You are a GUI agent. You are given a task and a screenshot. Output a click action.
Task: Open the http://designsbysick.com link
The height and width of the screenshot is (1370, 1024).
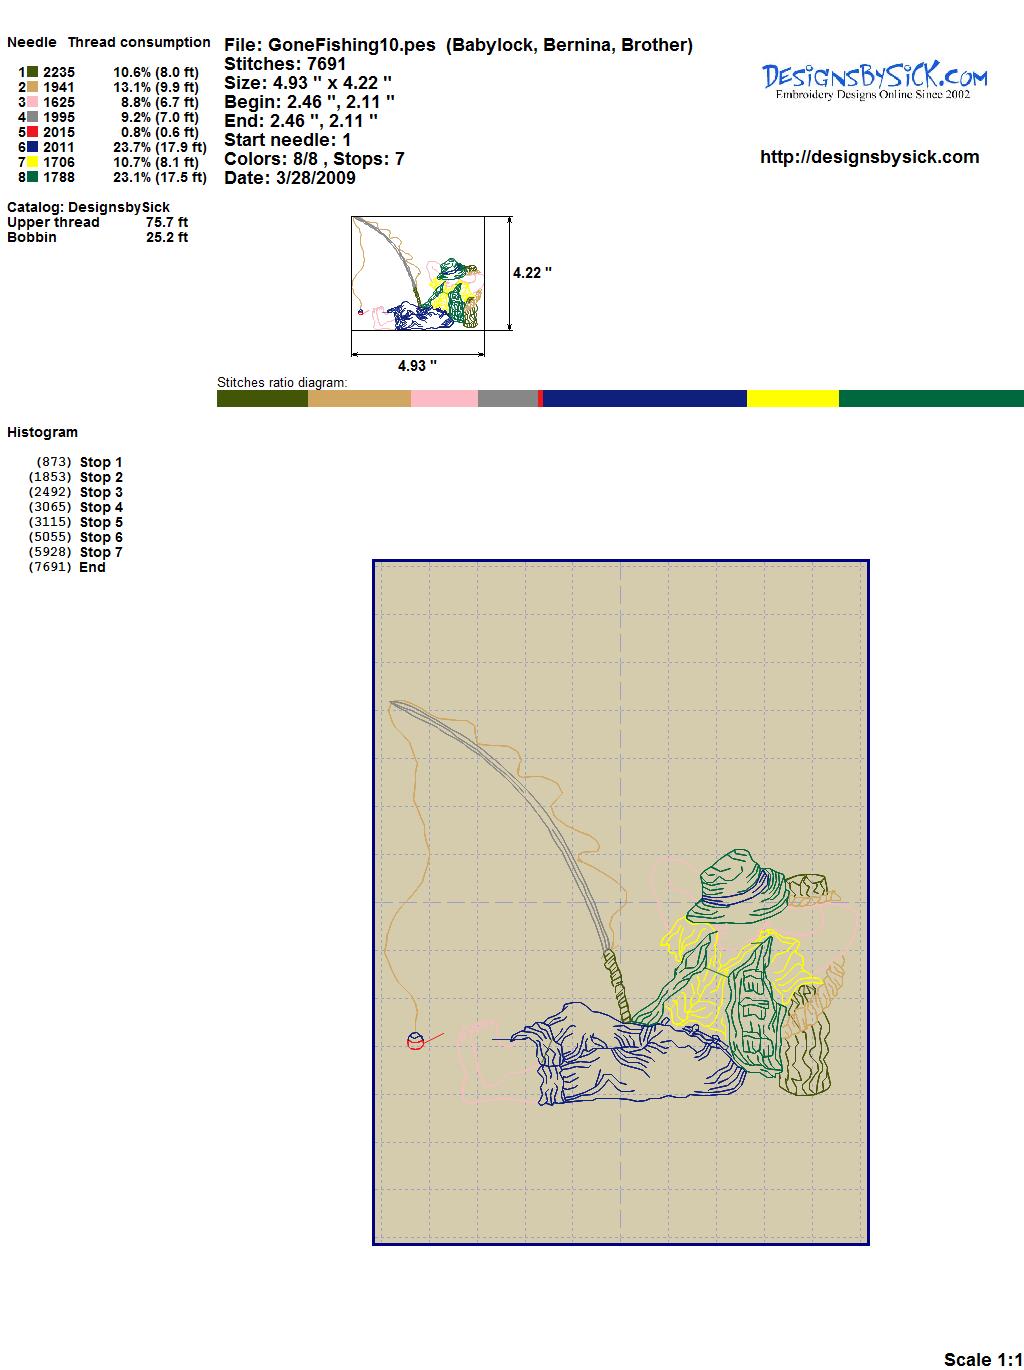point(869,157)
